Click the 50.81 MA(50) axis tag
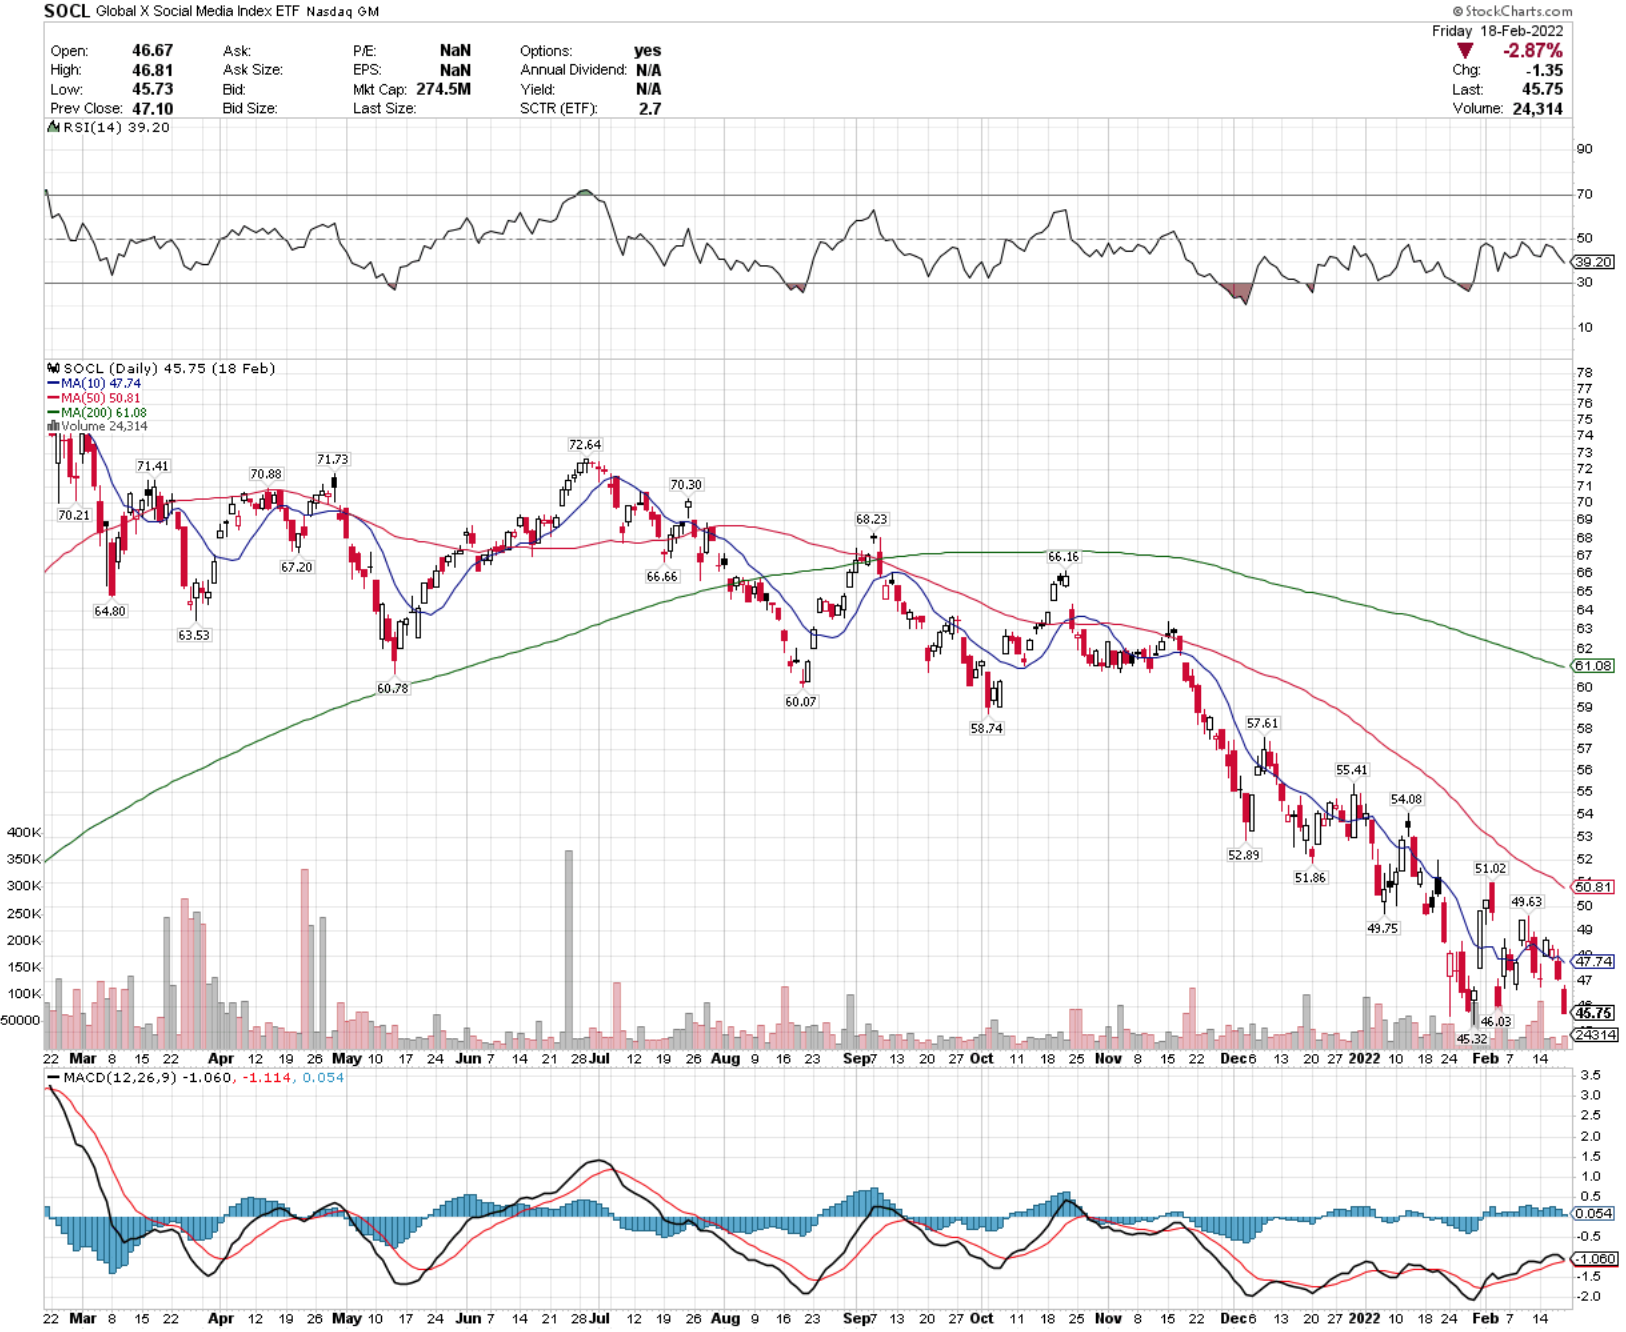The image size is (1626, 1332). point(1594,887)
